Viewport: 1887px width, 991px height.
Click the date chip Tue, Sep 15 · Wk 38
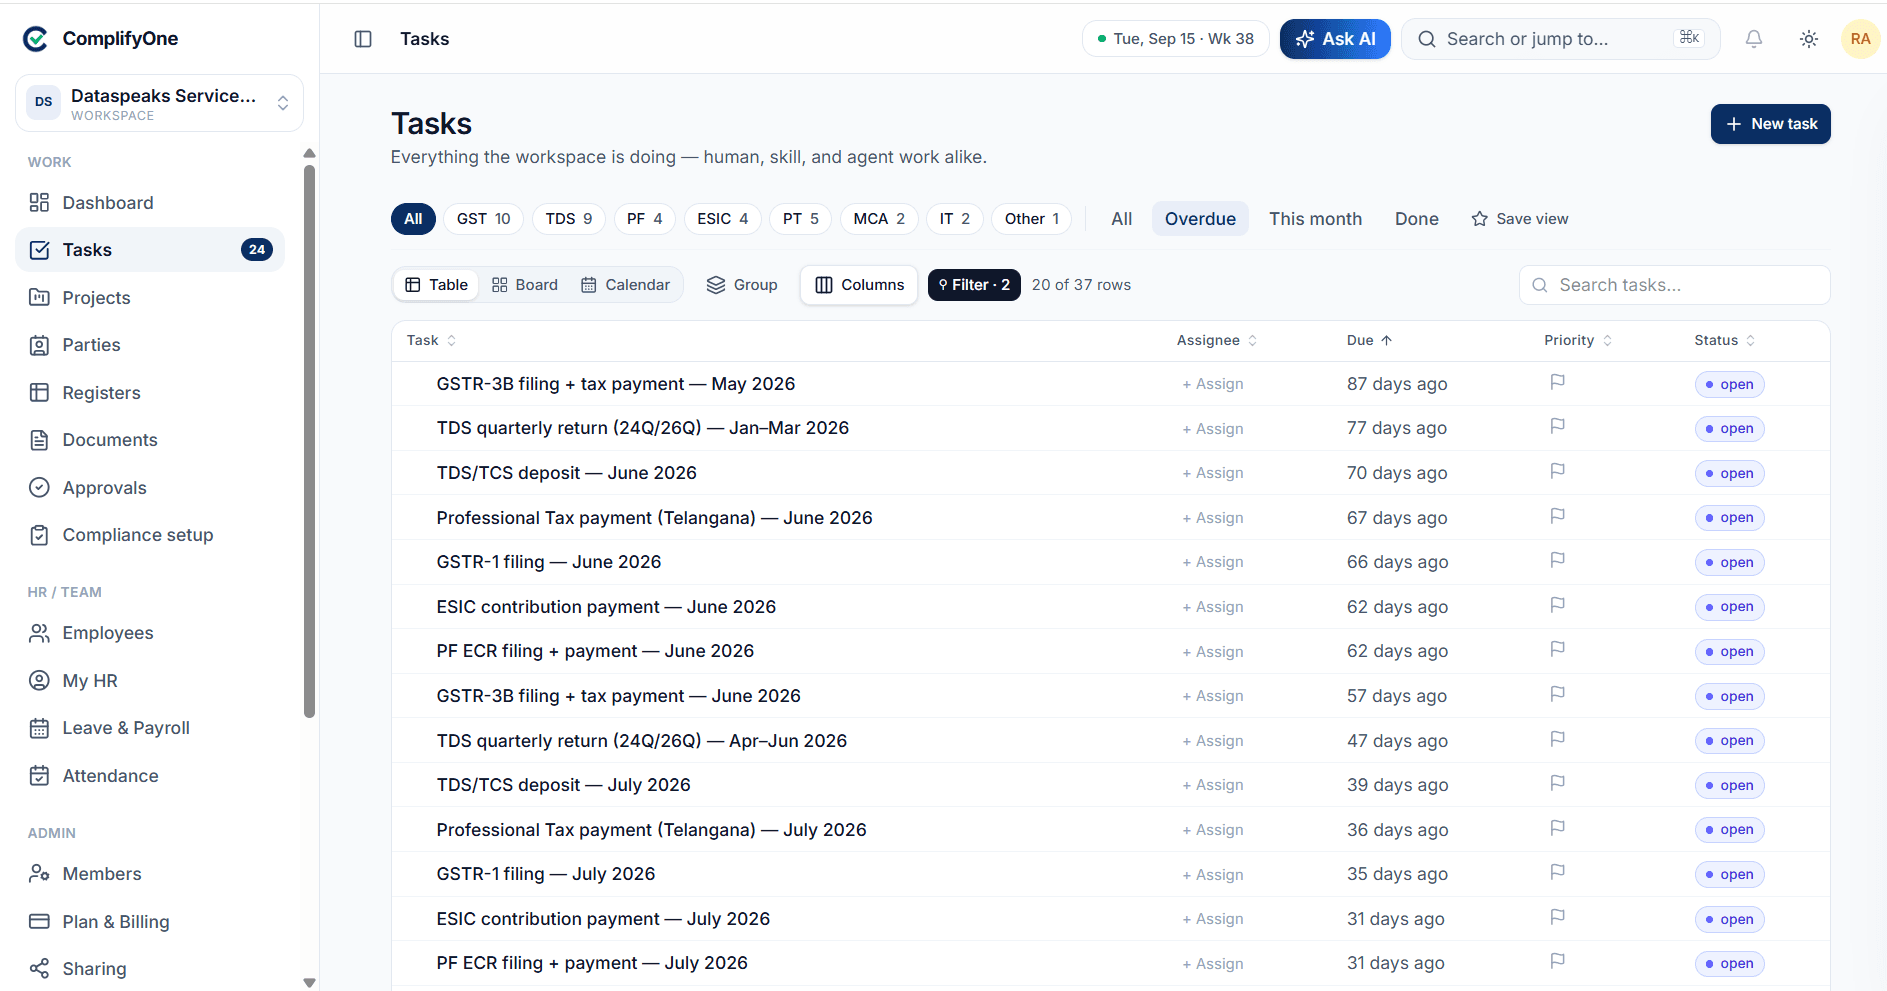click(x=1176, y=39)
